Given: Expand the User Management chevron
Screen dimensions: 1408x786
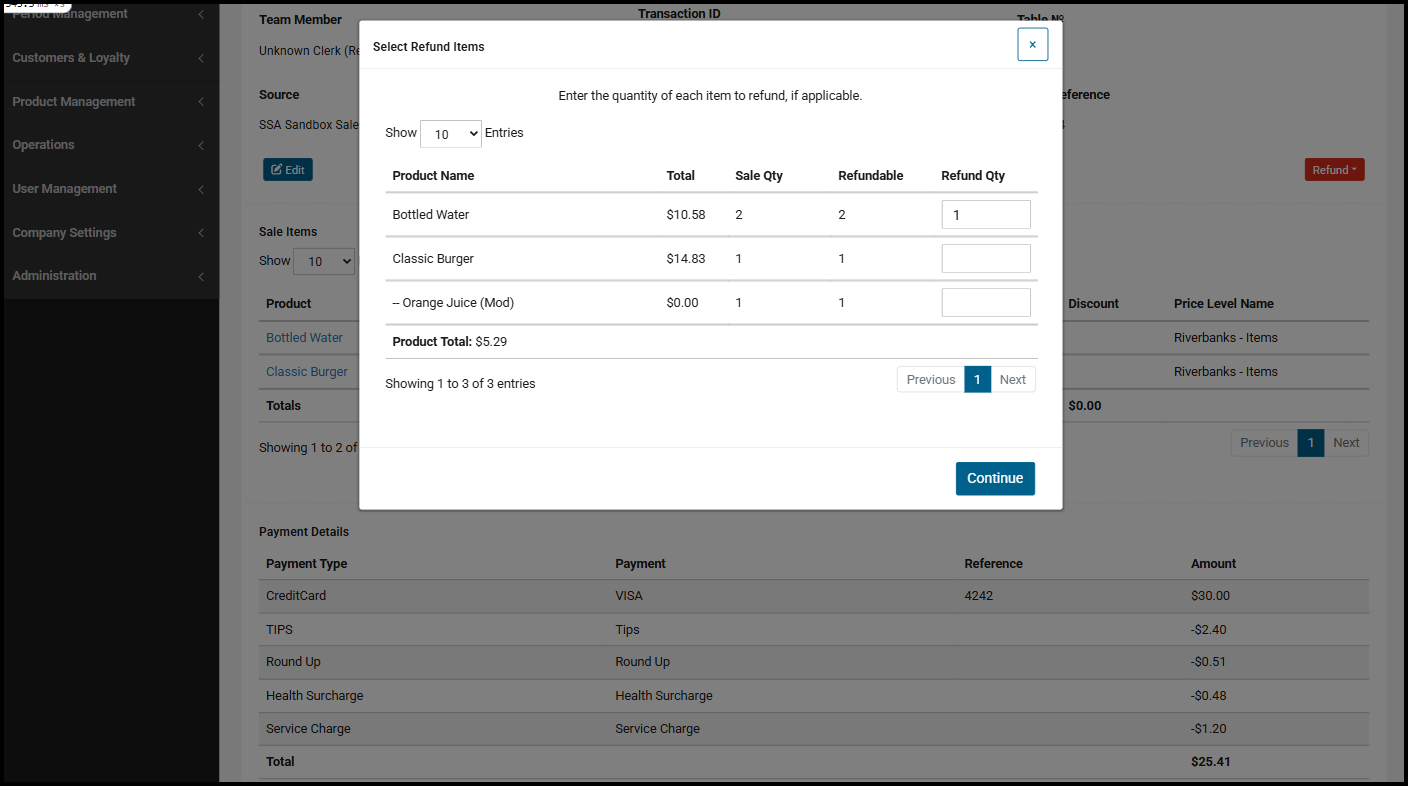Looking at the screenshot, I should tap(201, 189).
